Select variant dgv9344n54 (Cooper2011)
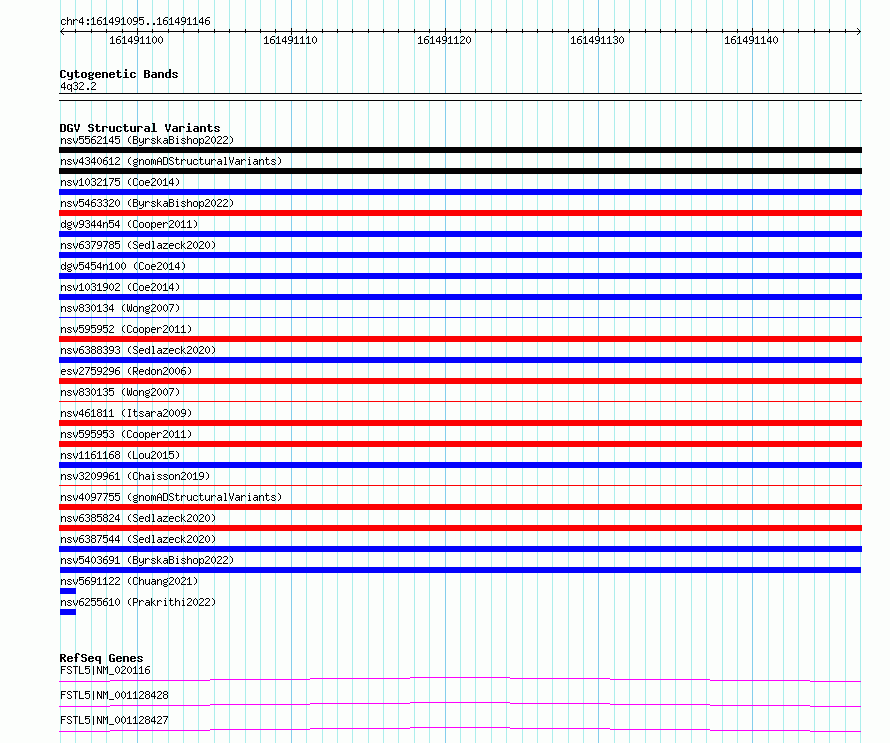The height and width of the screenshot is (743, 890). [x=129, y=224]
